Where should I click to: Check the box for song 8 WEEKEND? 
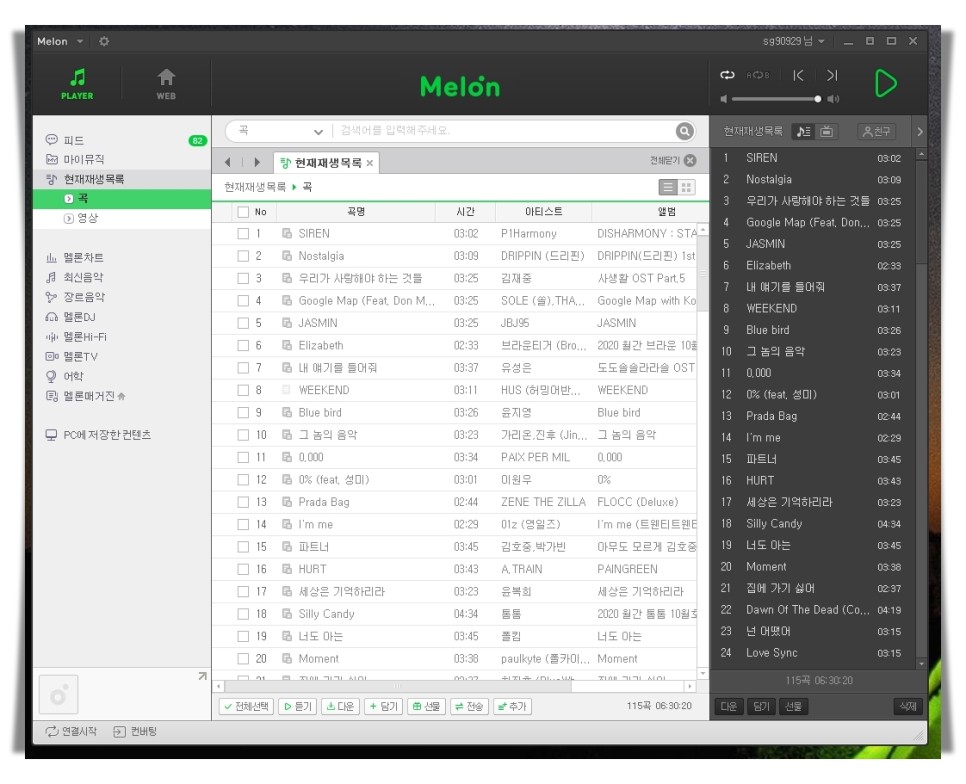(243, 390)
